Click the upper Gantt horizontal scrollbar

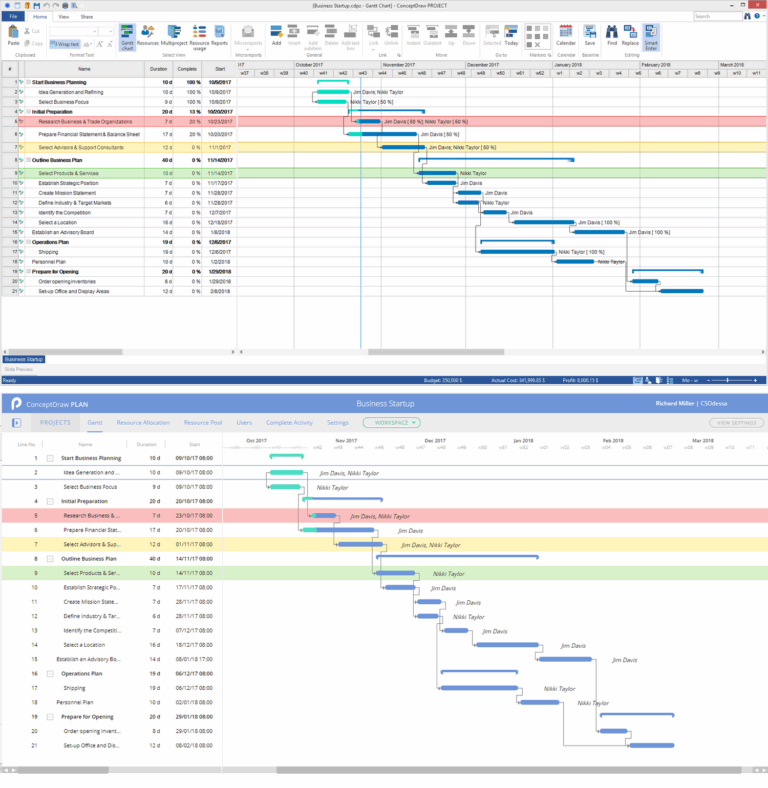(436, 352)
